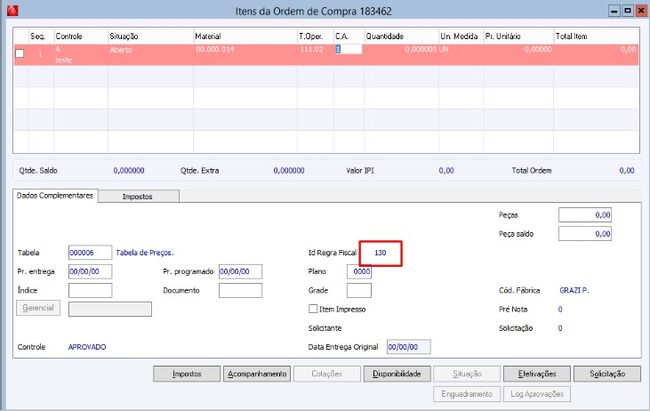Screen dimensions: 650x411
Task: Select the C.A. cell input in row 1
Action: 349,49
